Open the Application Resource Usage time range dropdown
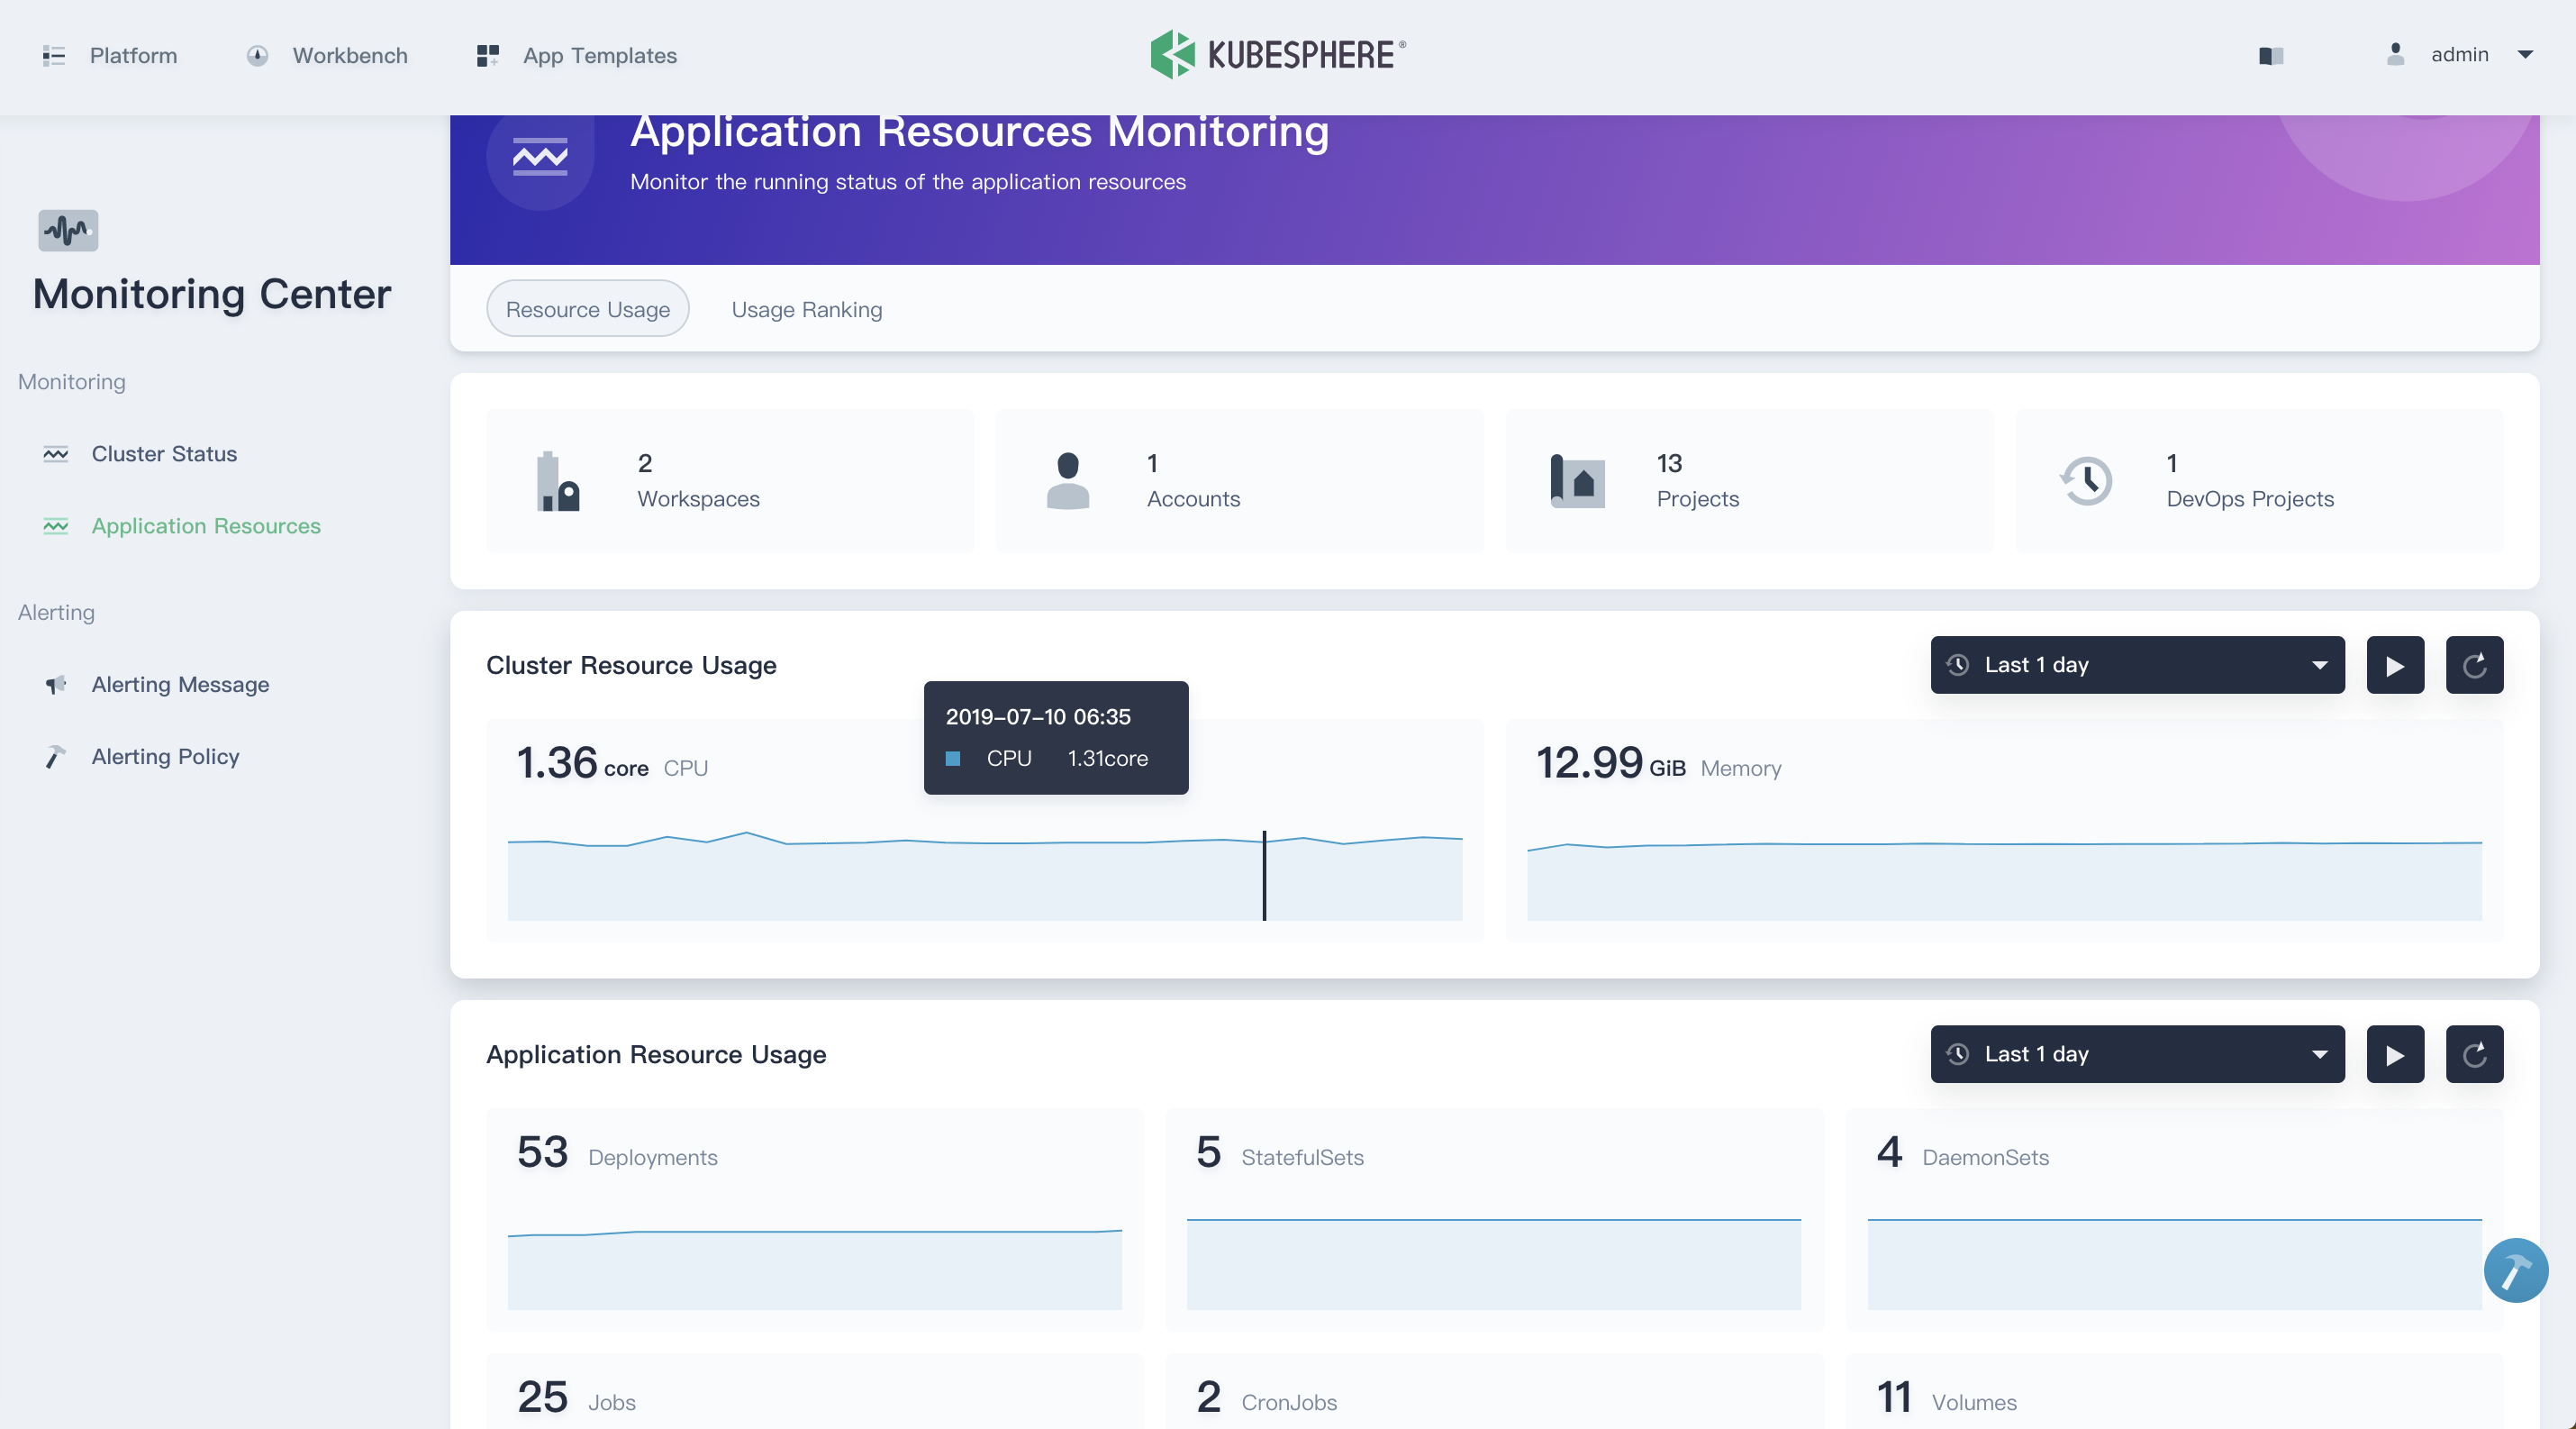The height and width of the screenshot is (1429, 2576). pos(2137,1054)
